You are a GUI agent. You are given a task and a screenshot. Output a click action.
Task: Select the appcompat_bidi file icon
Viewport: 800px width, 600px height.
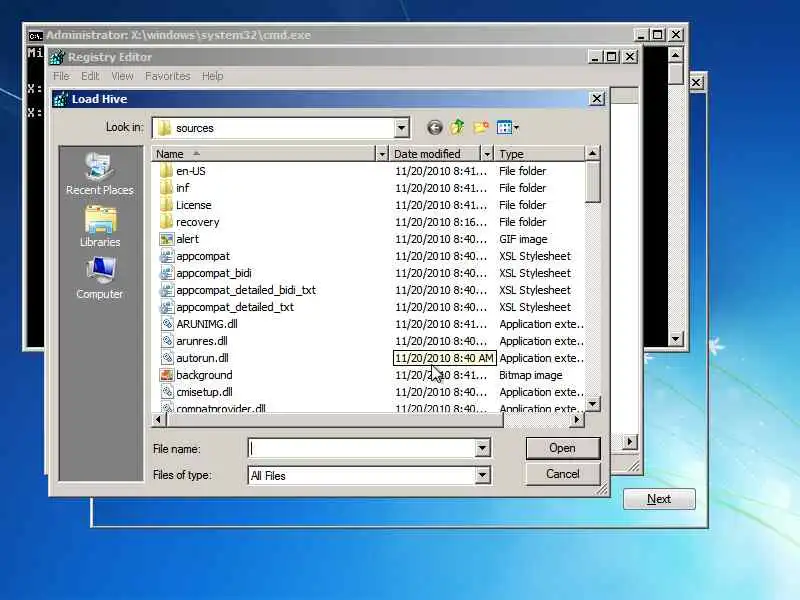pyautogui.click(x=166, y=273)
